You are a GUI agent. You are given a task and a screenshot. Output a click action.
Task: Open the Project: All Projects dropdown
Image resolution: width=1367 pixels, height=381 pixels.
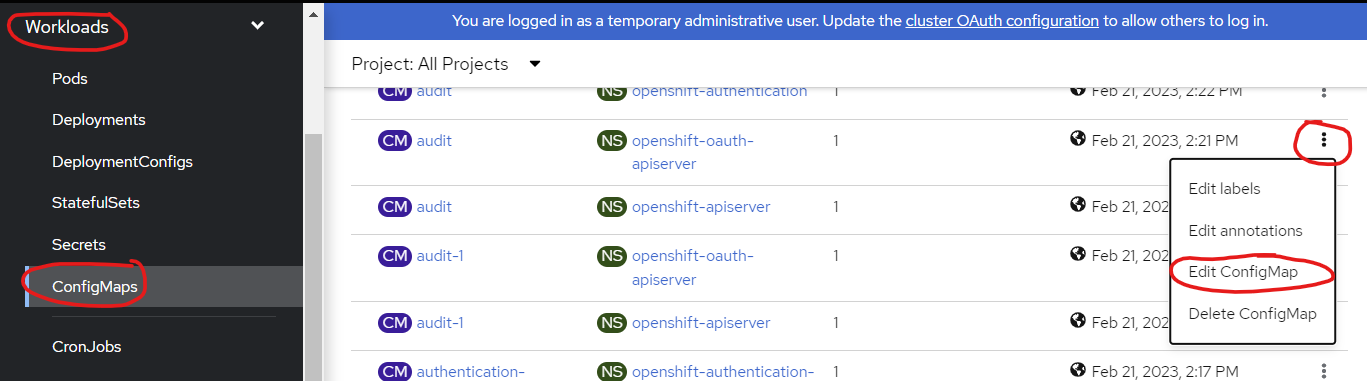(446, 64)
